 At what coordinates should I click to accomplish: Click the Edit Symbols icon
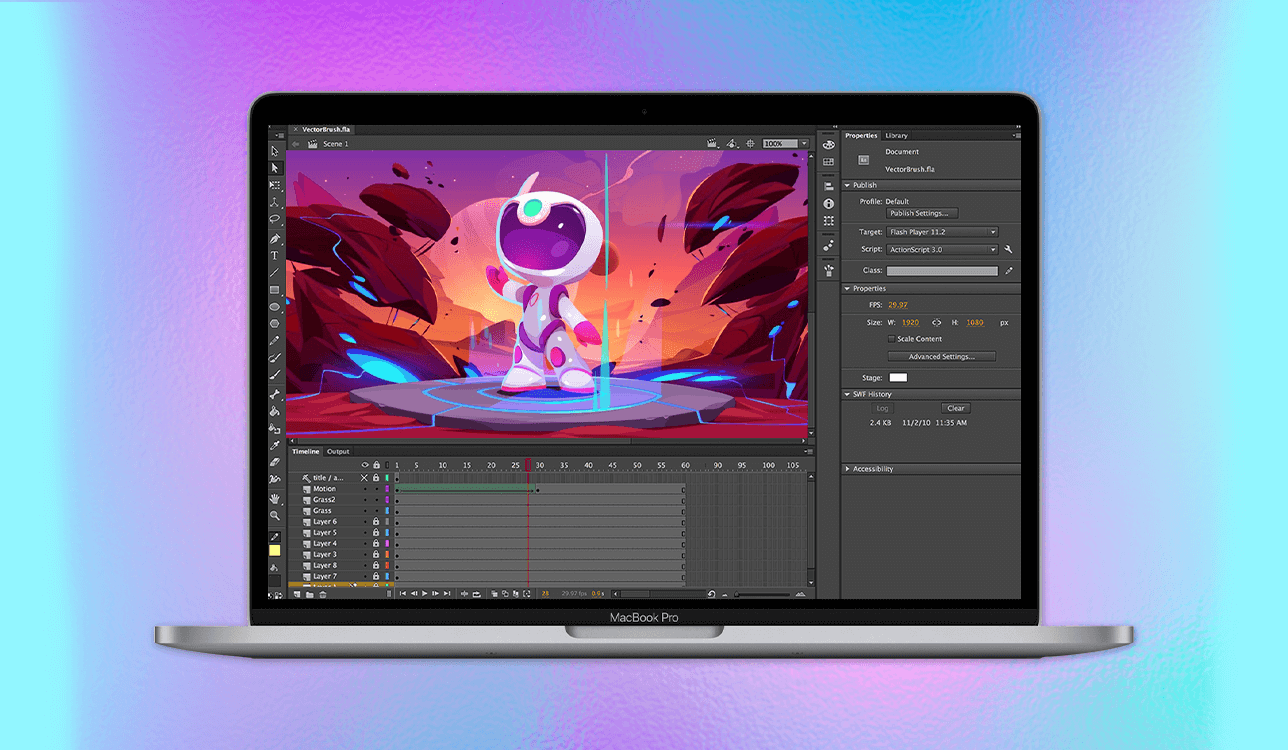tap(732, 144)
